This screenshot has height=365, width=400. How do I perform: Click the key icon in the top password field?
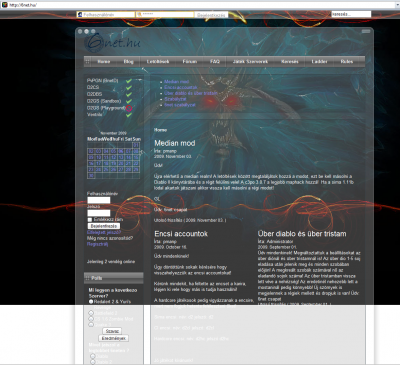tap(139, 15)
